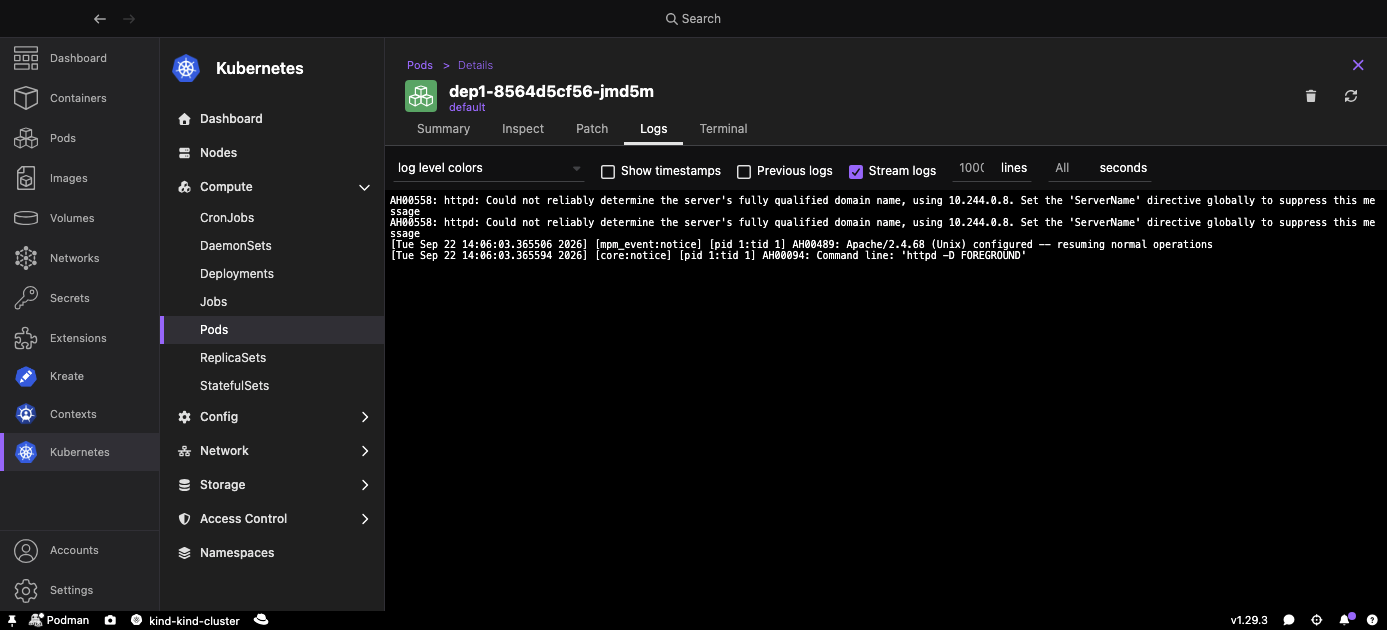Go forward with the right arrow
This screenshot has height=630, width=1387.
129,19
